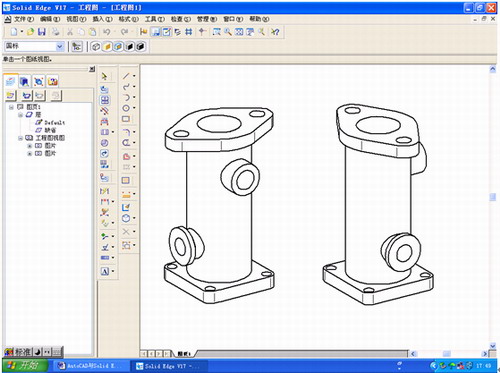Open the 文件 menu
The width and height of the screenshot is (500, 373).
click(24, 19)
